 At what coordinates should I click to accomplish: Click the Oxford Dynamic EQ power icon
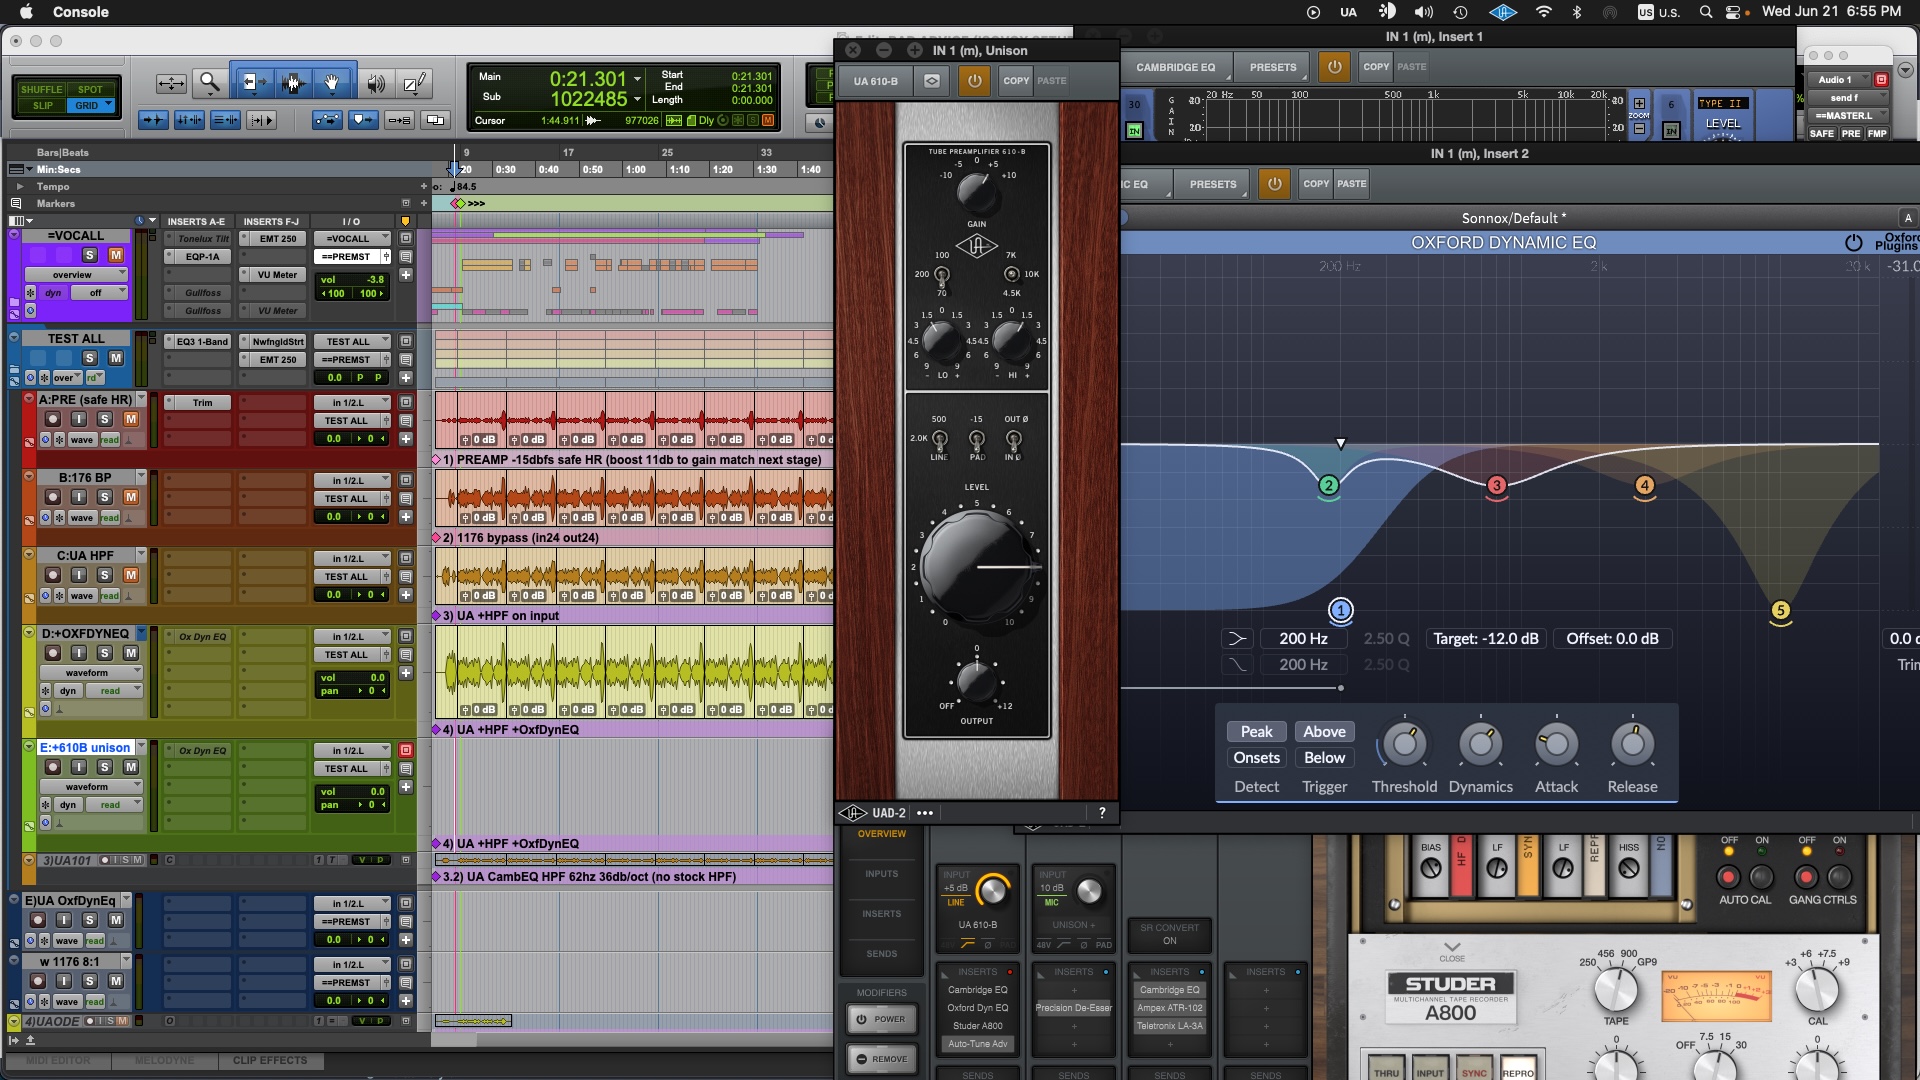pyautogui.click(x=1853, y=243)
